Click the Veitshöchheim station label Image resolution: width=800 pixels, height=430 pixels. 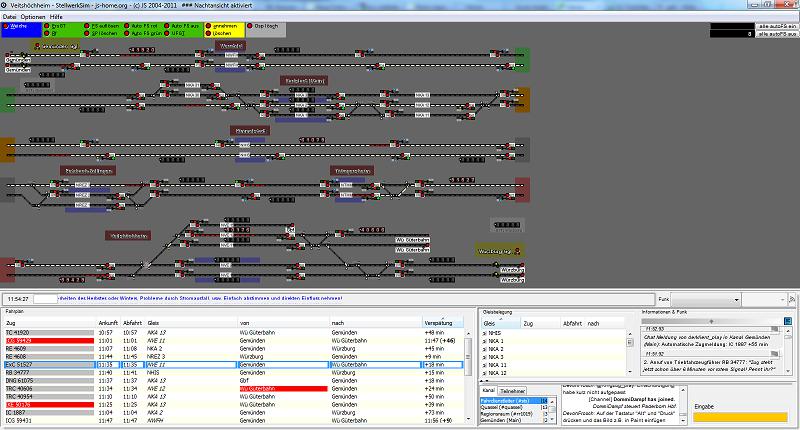128,235
